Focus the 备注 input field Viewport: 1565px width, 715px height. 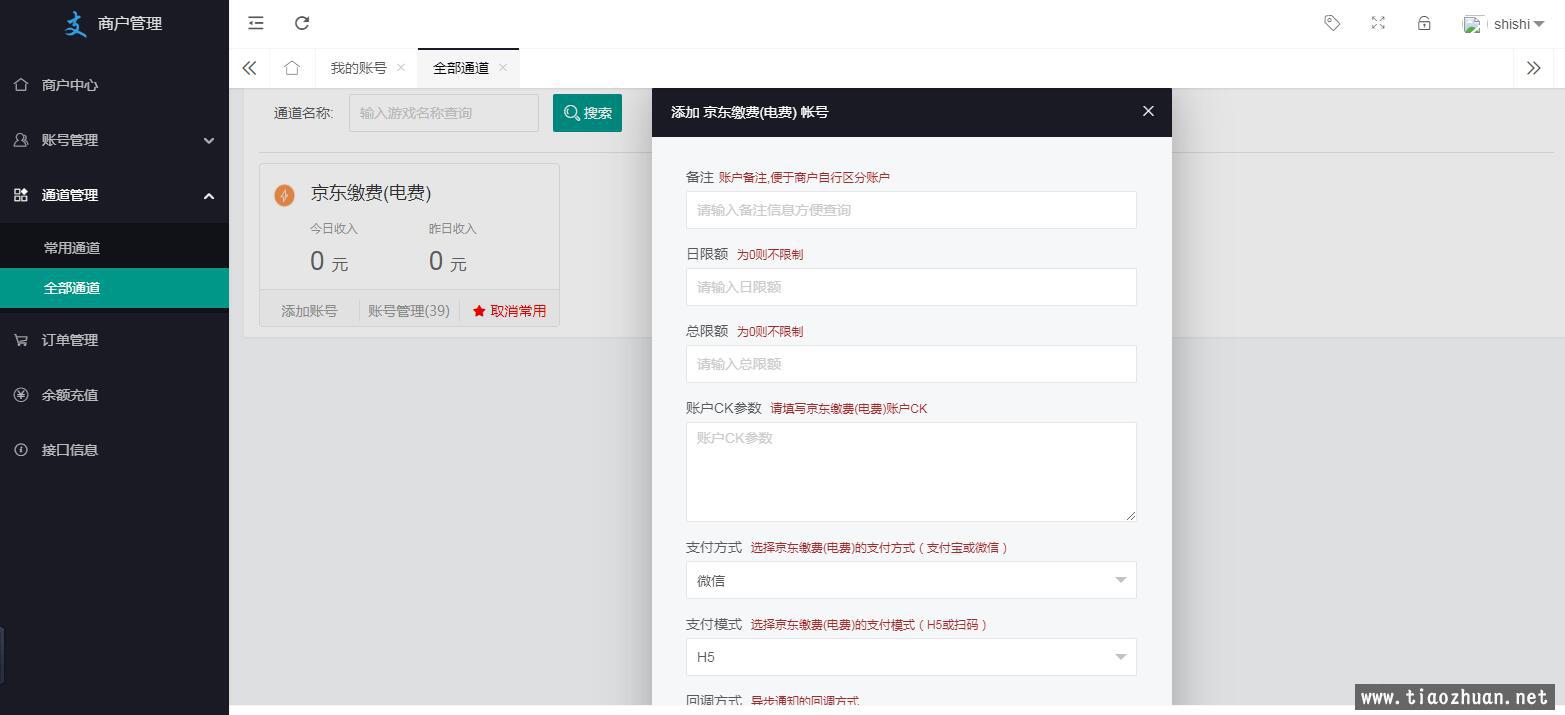pyautogui.click(x=911, y=210)
